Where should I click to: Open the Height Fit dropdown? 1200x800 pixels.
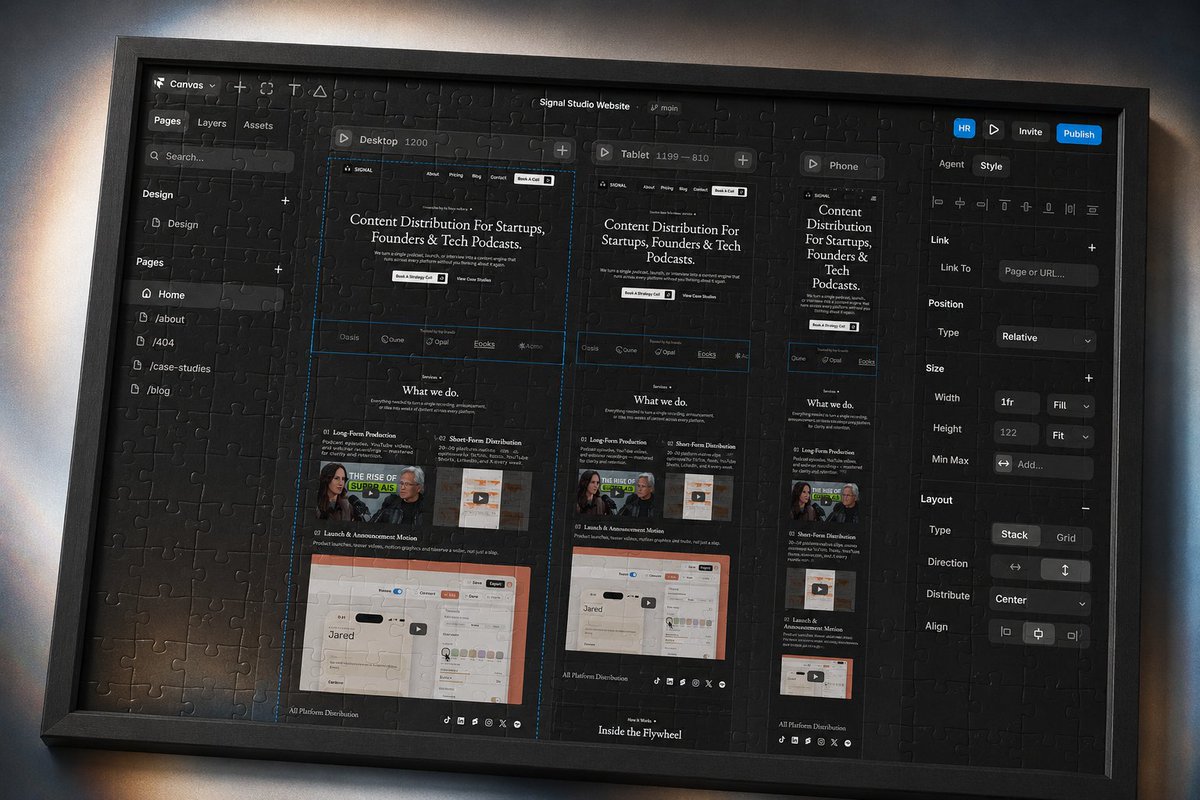tap(1069, 436)
